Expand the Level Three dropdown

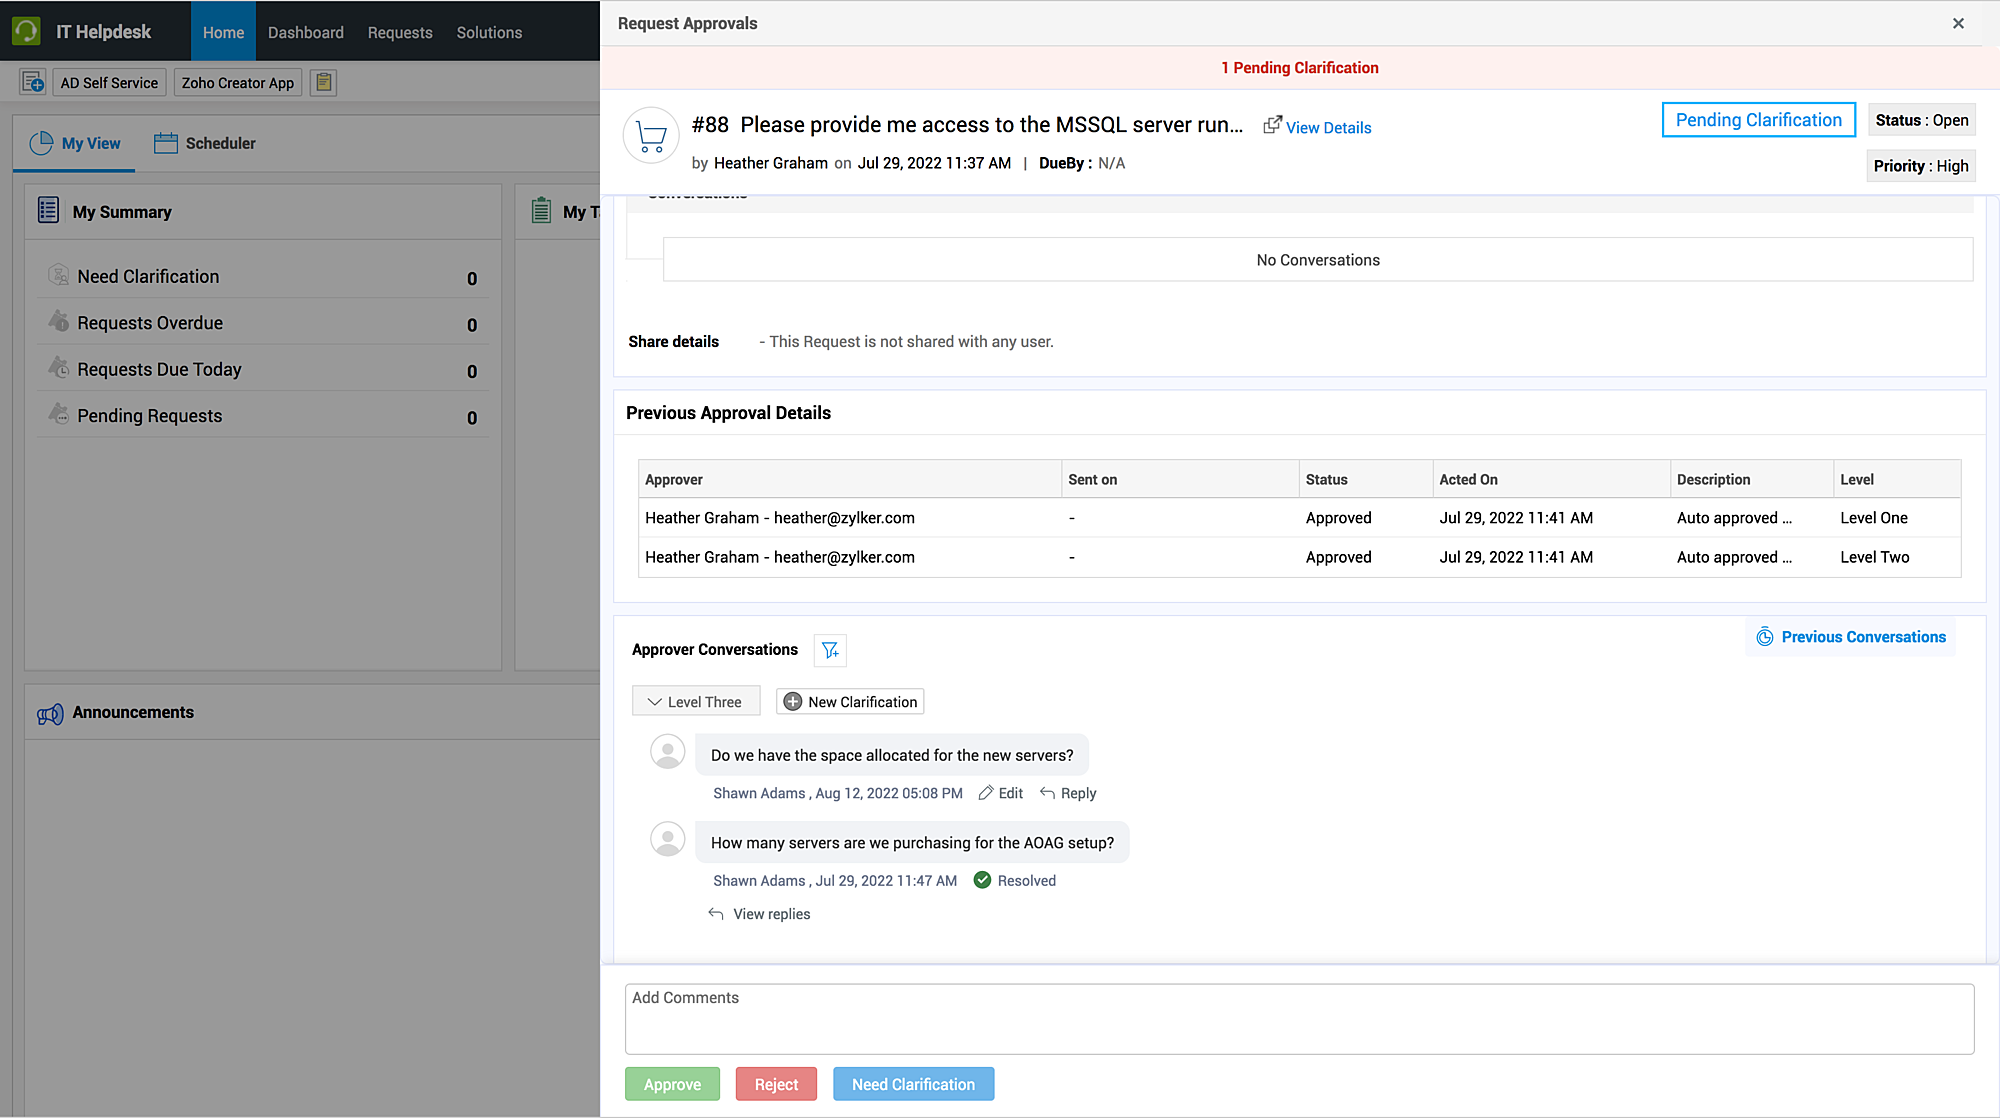click(x=695, y=702)
